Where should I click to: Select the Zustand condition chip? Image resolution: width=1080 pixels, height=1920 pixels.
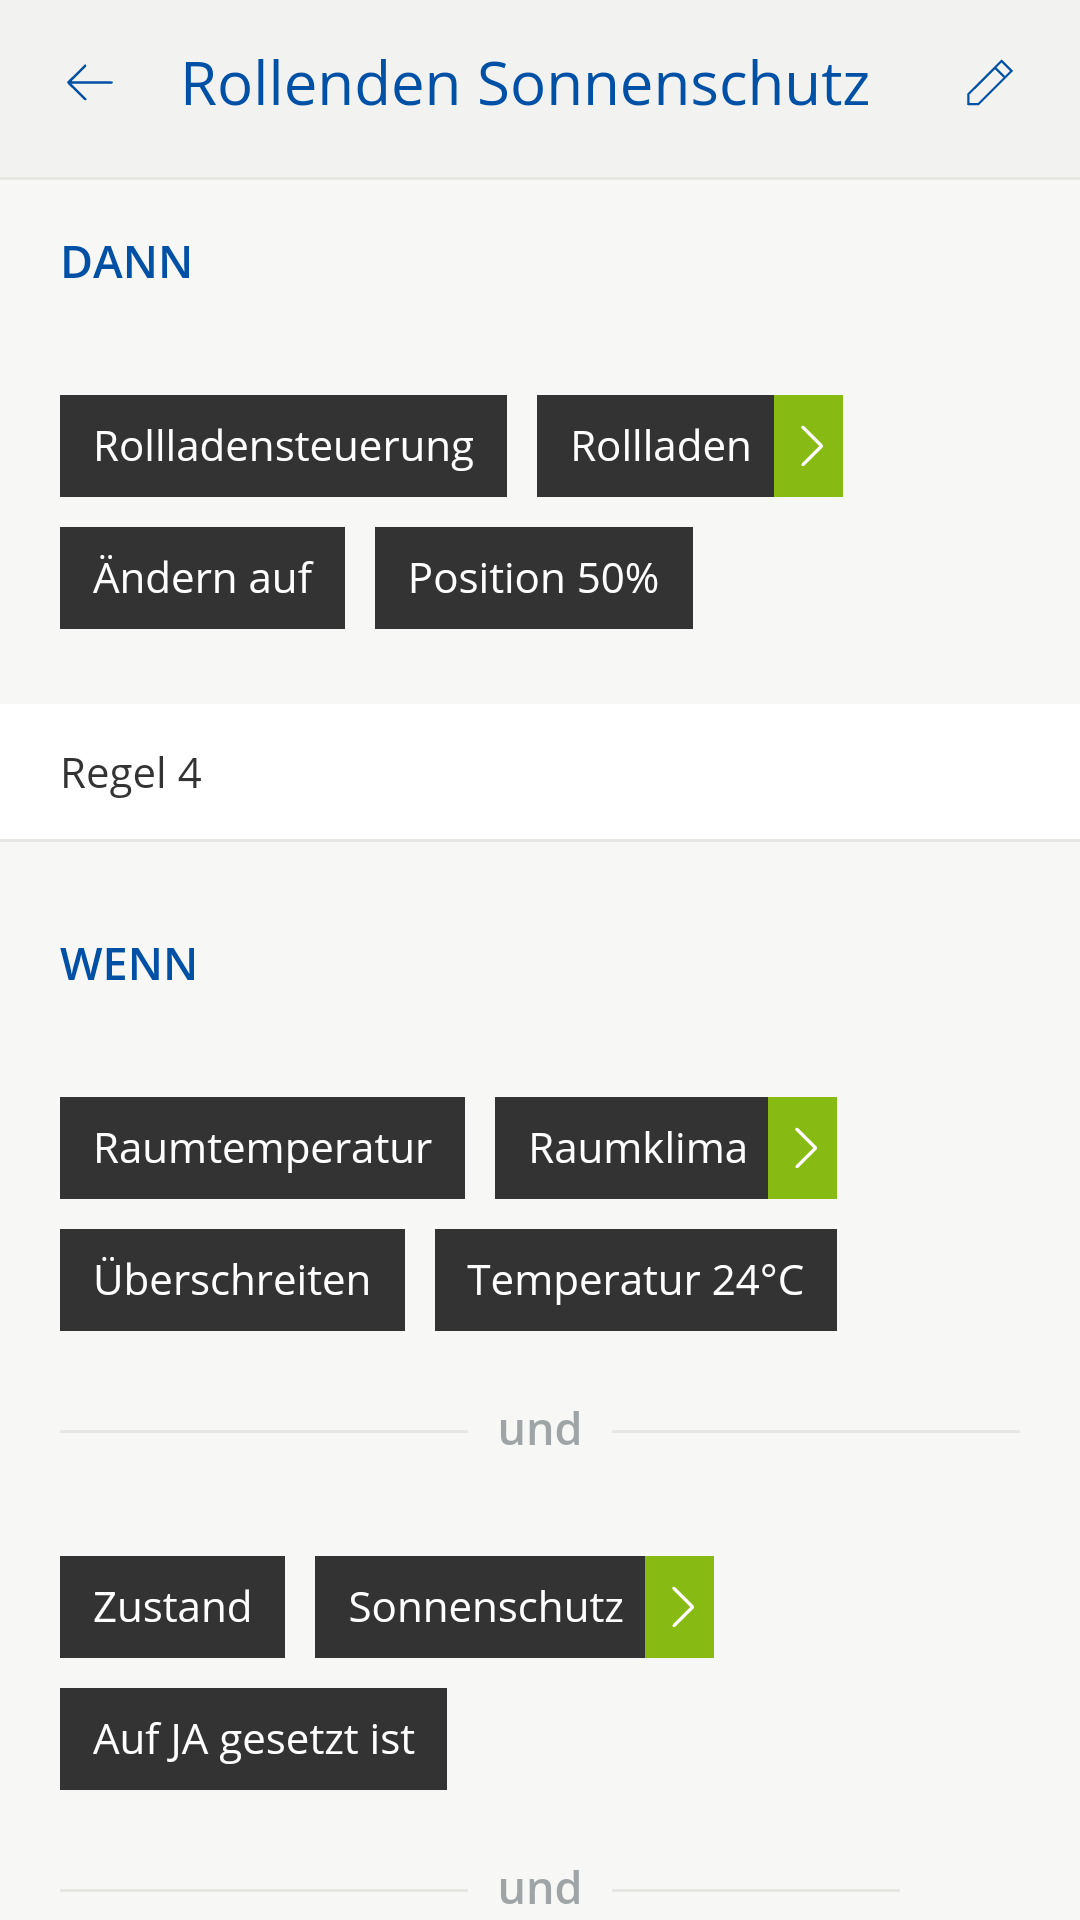[172, 1607]
